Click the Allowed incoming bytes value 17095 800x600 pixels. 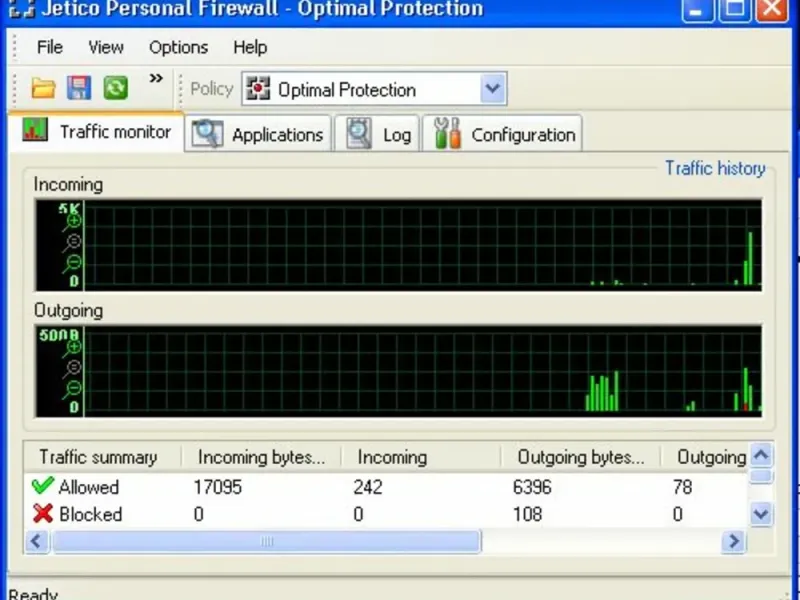(217, 487)
